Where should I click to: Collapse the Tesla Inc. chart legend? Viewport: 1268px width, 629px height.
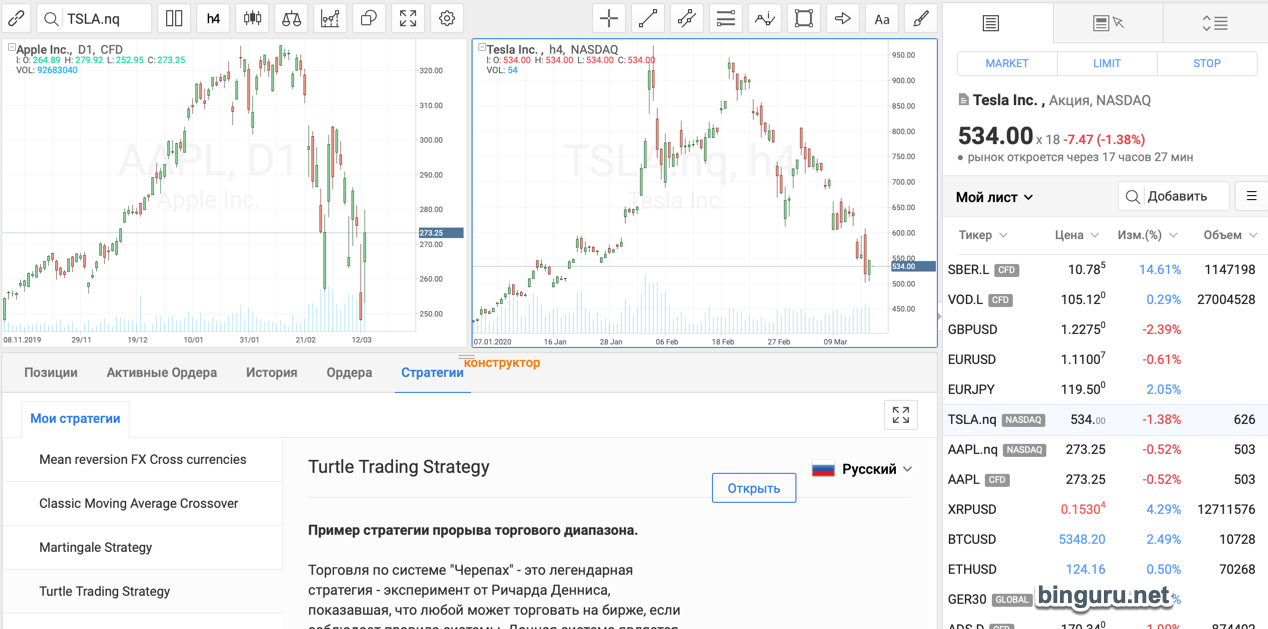482,47
